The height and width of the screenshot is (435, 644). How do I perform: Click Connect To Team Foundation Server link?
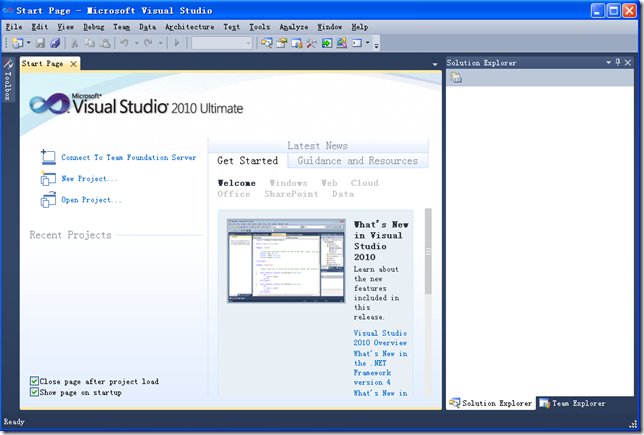(x=129, y=157)
